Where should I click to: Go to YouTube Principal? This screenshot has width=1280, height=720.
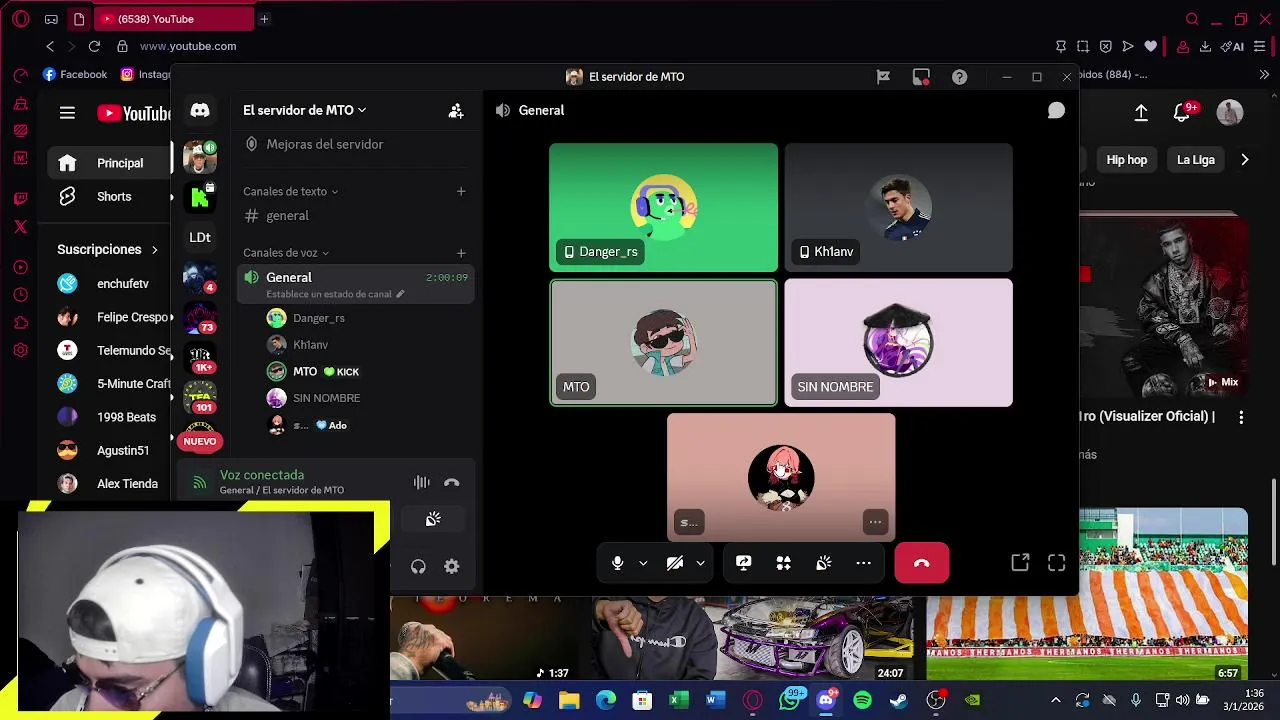[x=108, y=163]
